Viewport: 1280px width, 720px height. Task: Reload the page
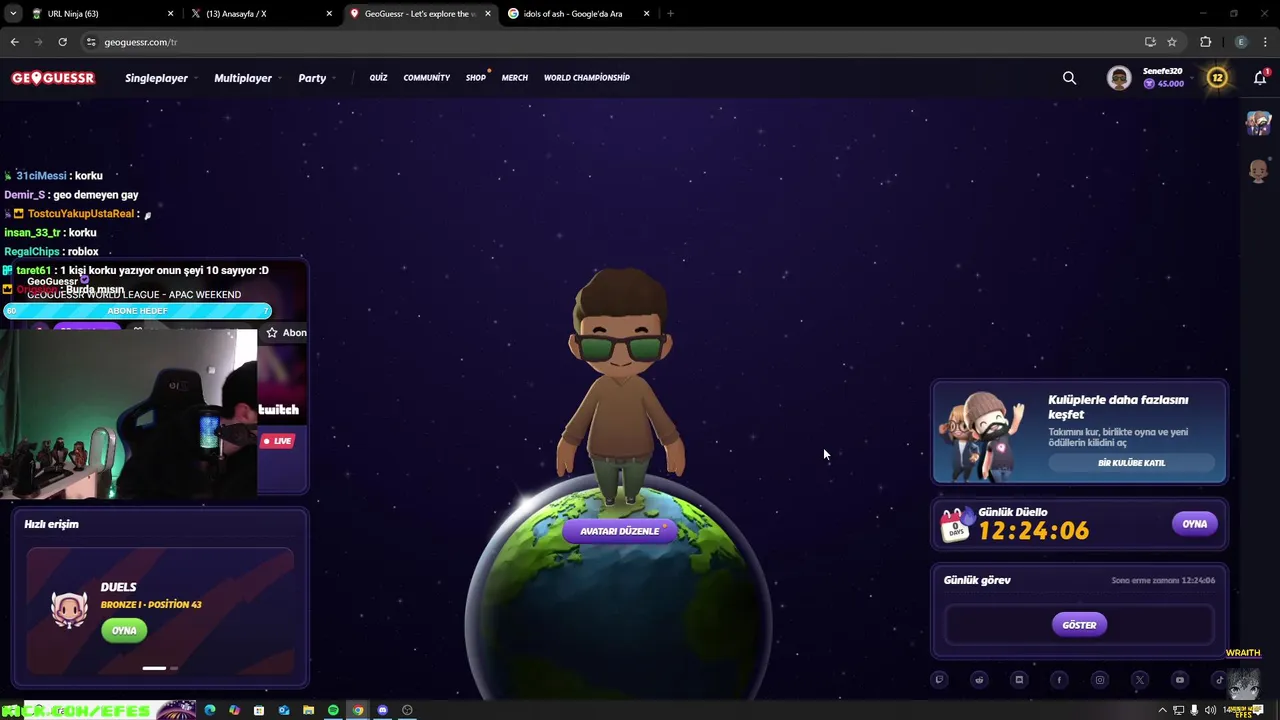(62, 42)
